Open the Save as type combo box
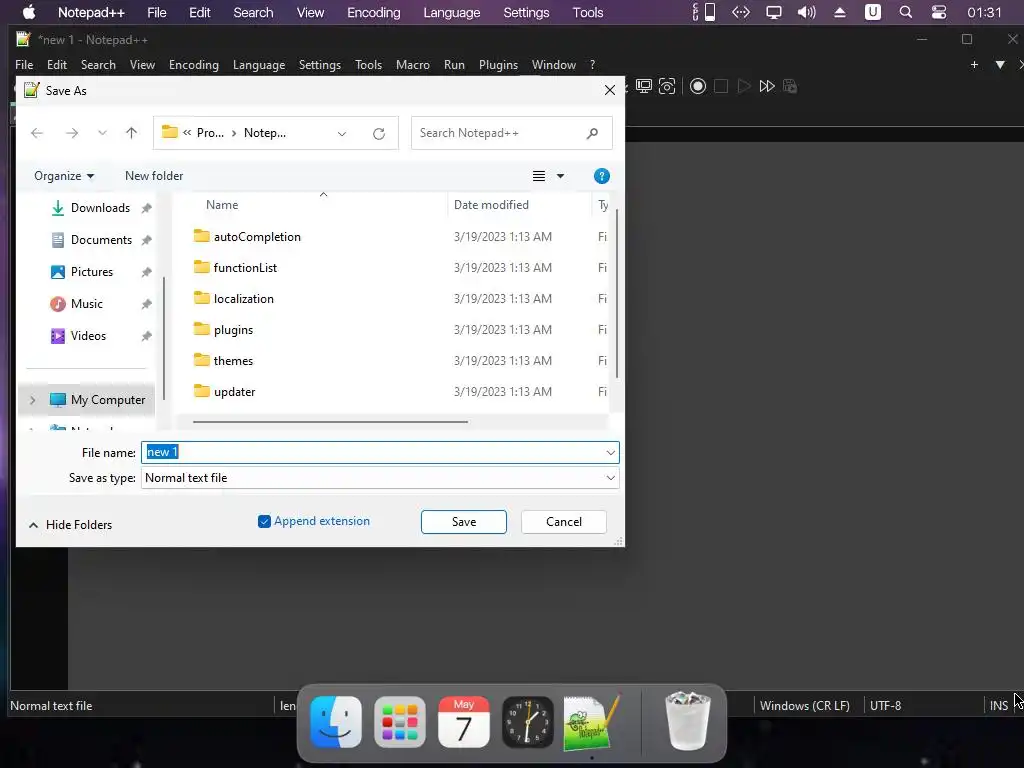This screenshot has height=768, width=1024. [x=380, y=478]
